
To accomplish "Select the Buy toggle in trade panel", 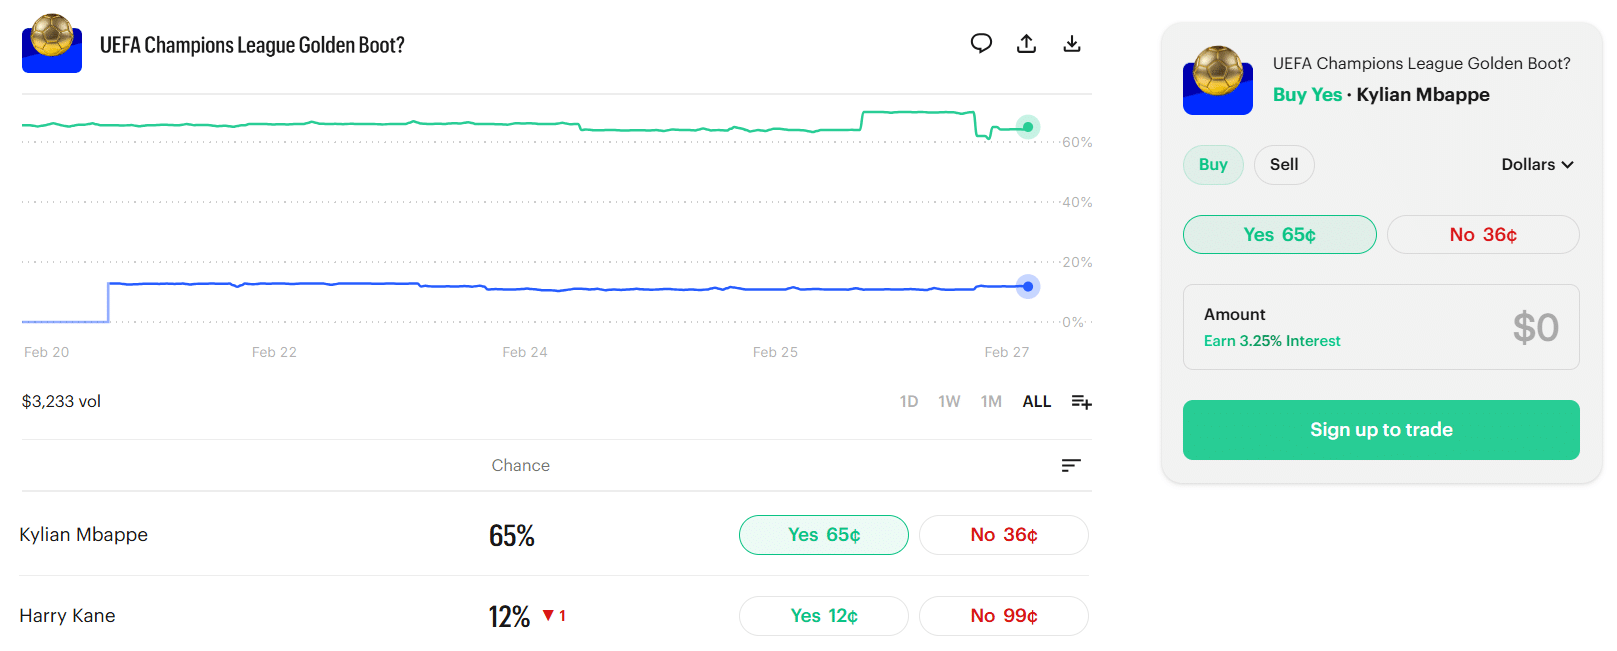I will tap(1213, 165).
